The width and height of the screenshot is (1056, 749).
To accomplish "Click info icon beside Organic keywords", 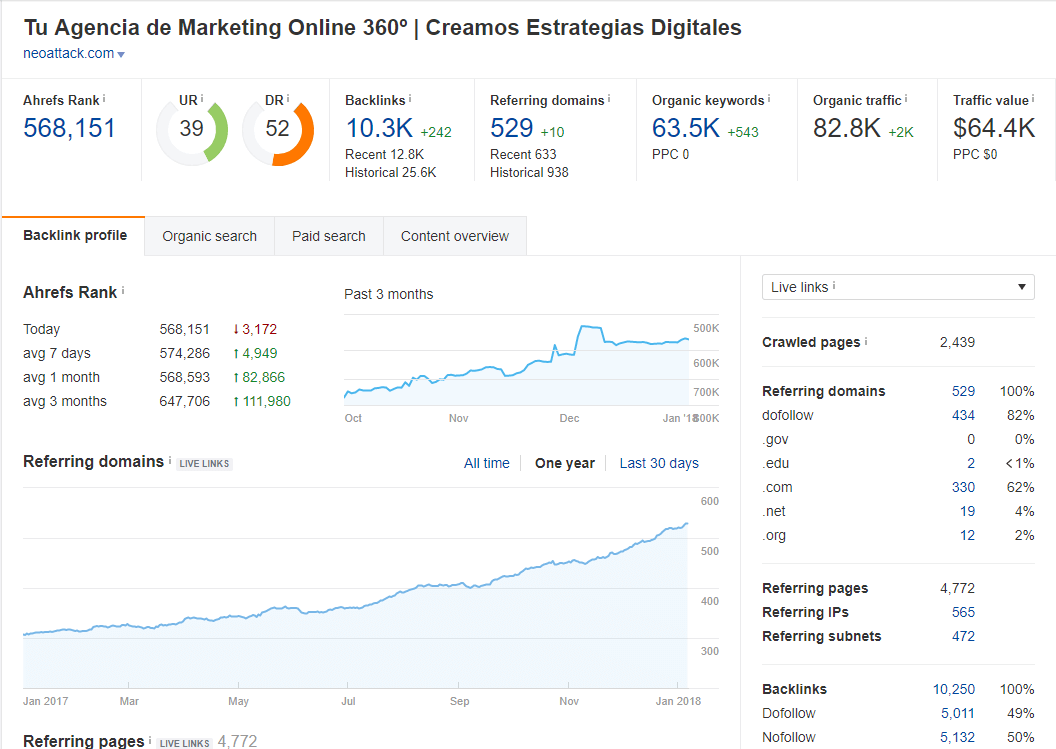I will point(767,99).
